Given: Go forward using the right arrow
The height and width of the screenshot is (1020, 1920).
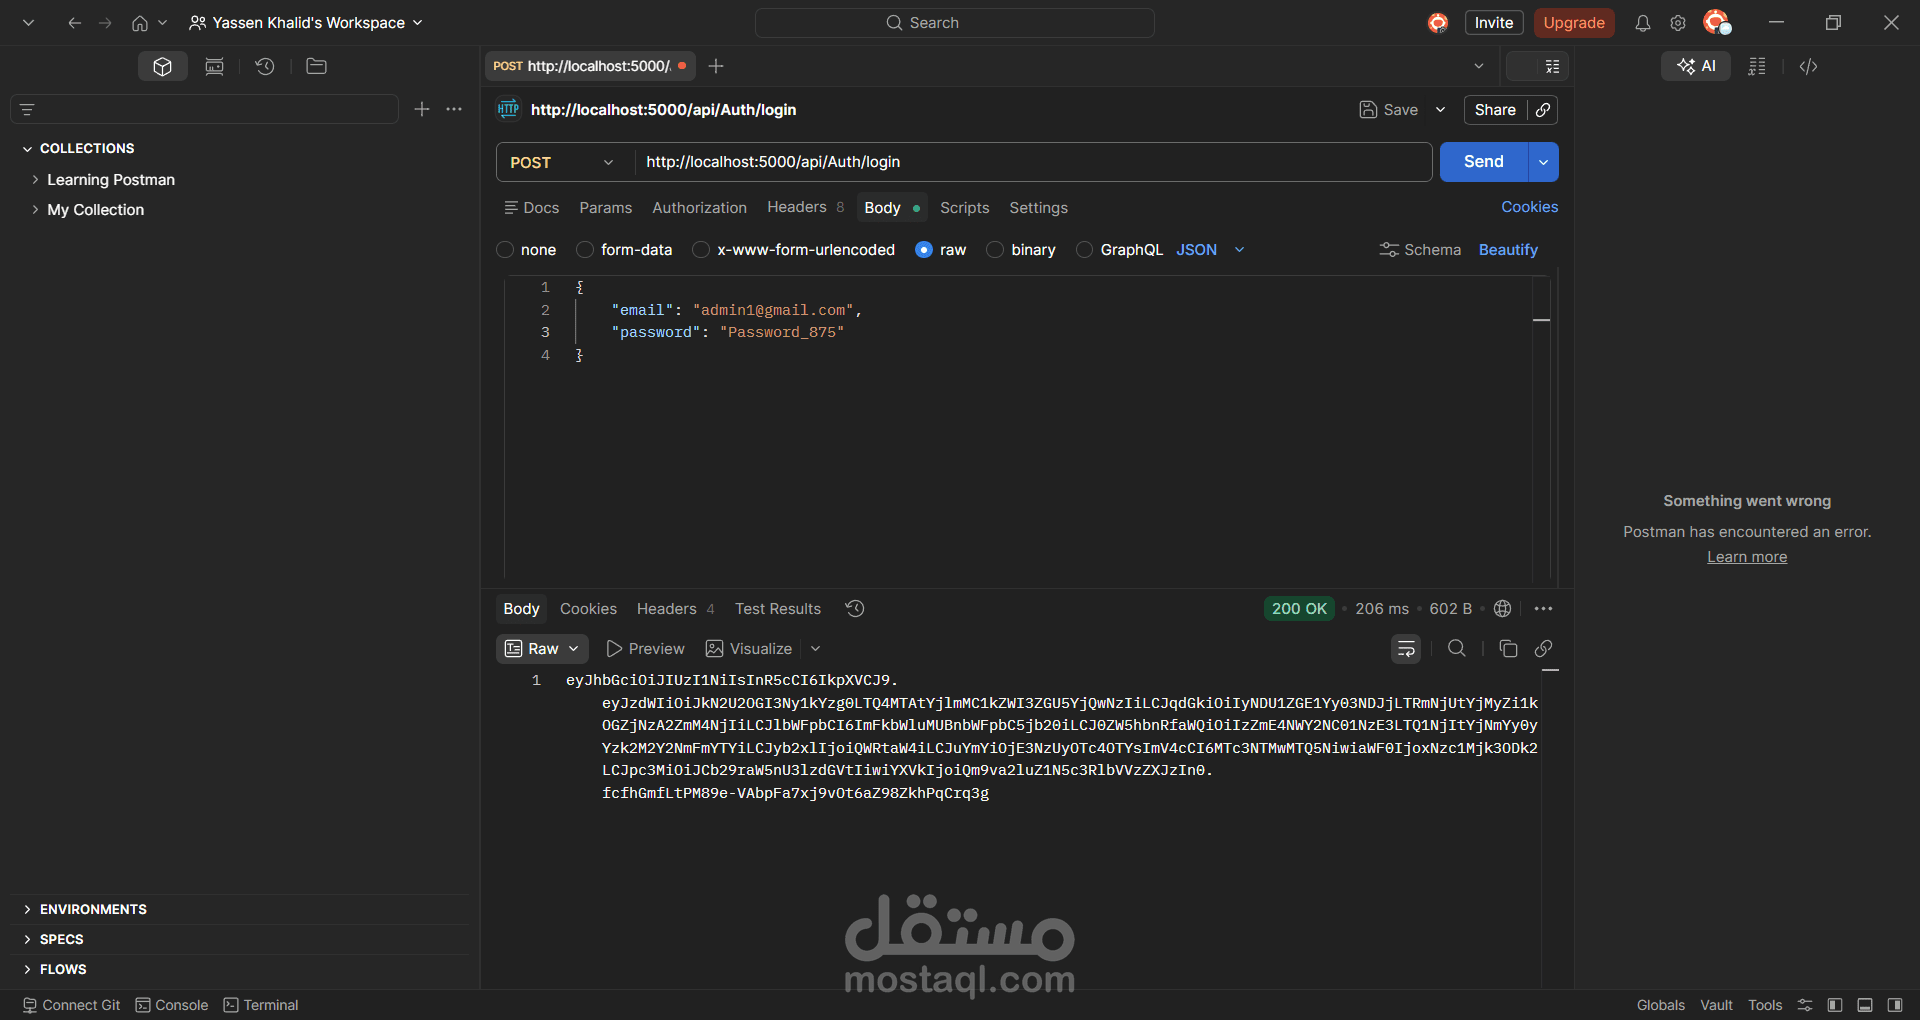Looking at the screenshot, I should [x=105, y=23].
